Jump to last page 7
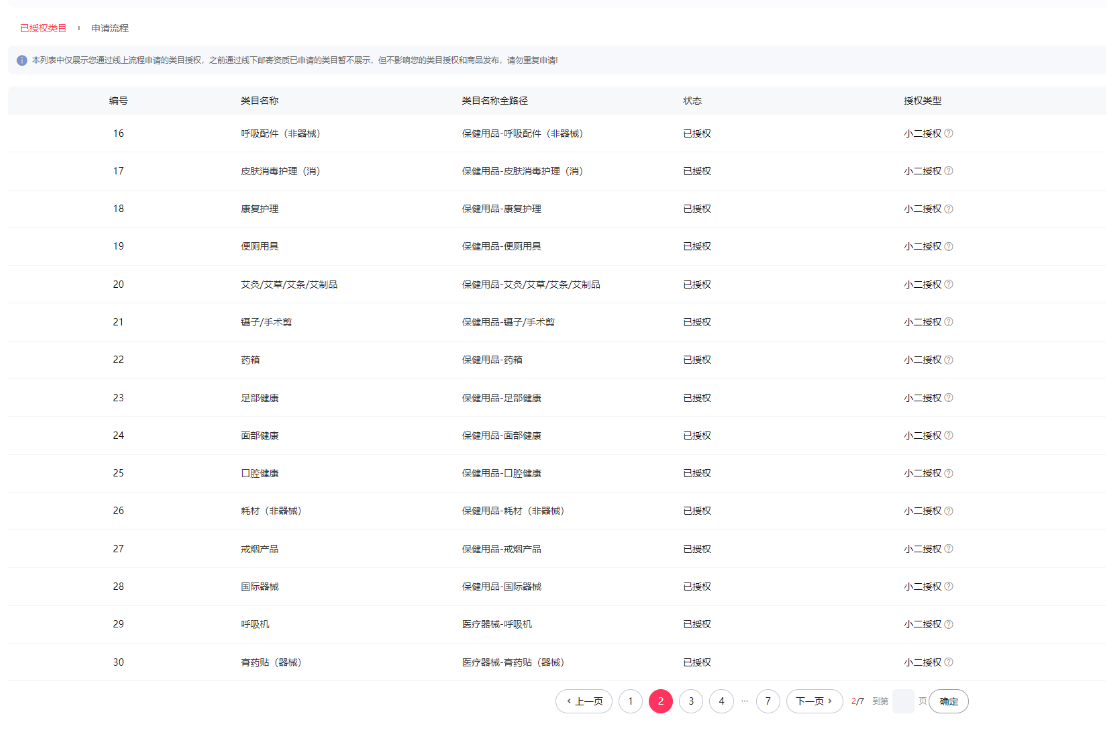This screenshot has width=1106, height=729. point(768,702)
